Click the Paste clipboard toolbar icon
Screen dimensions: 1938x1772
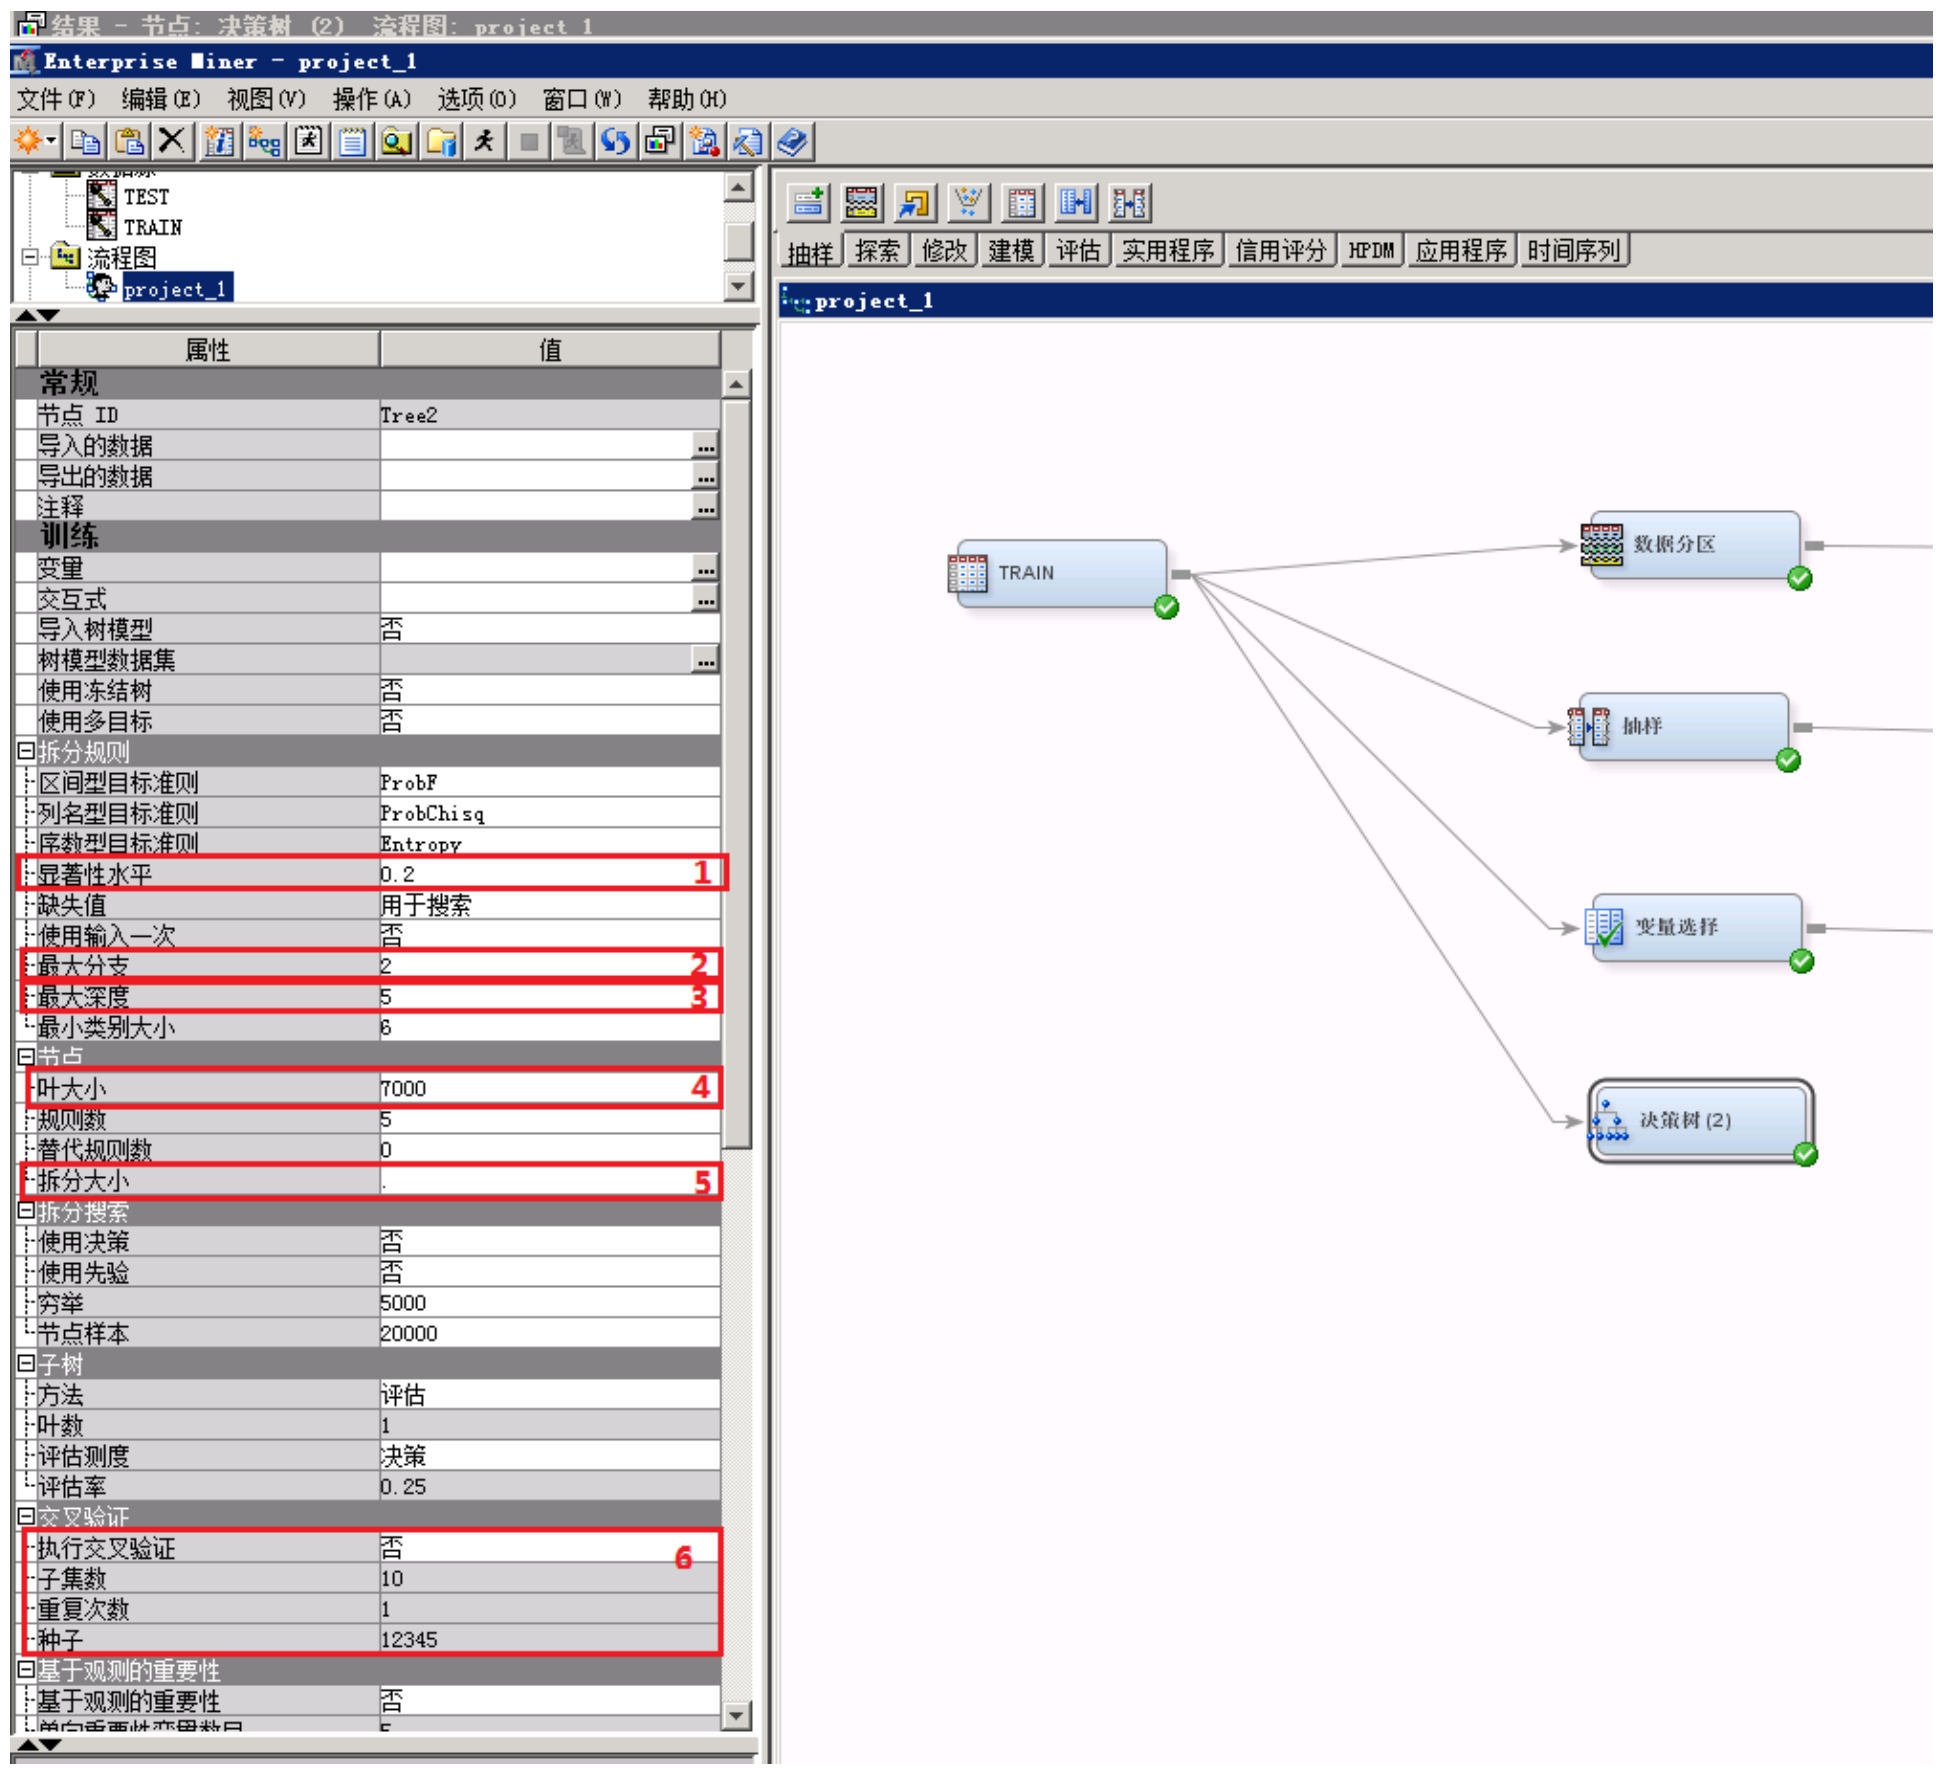click(129, 142)
